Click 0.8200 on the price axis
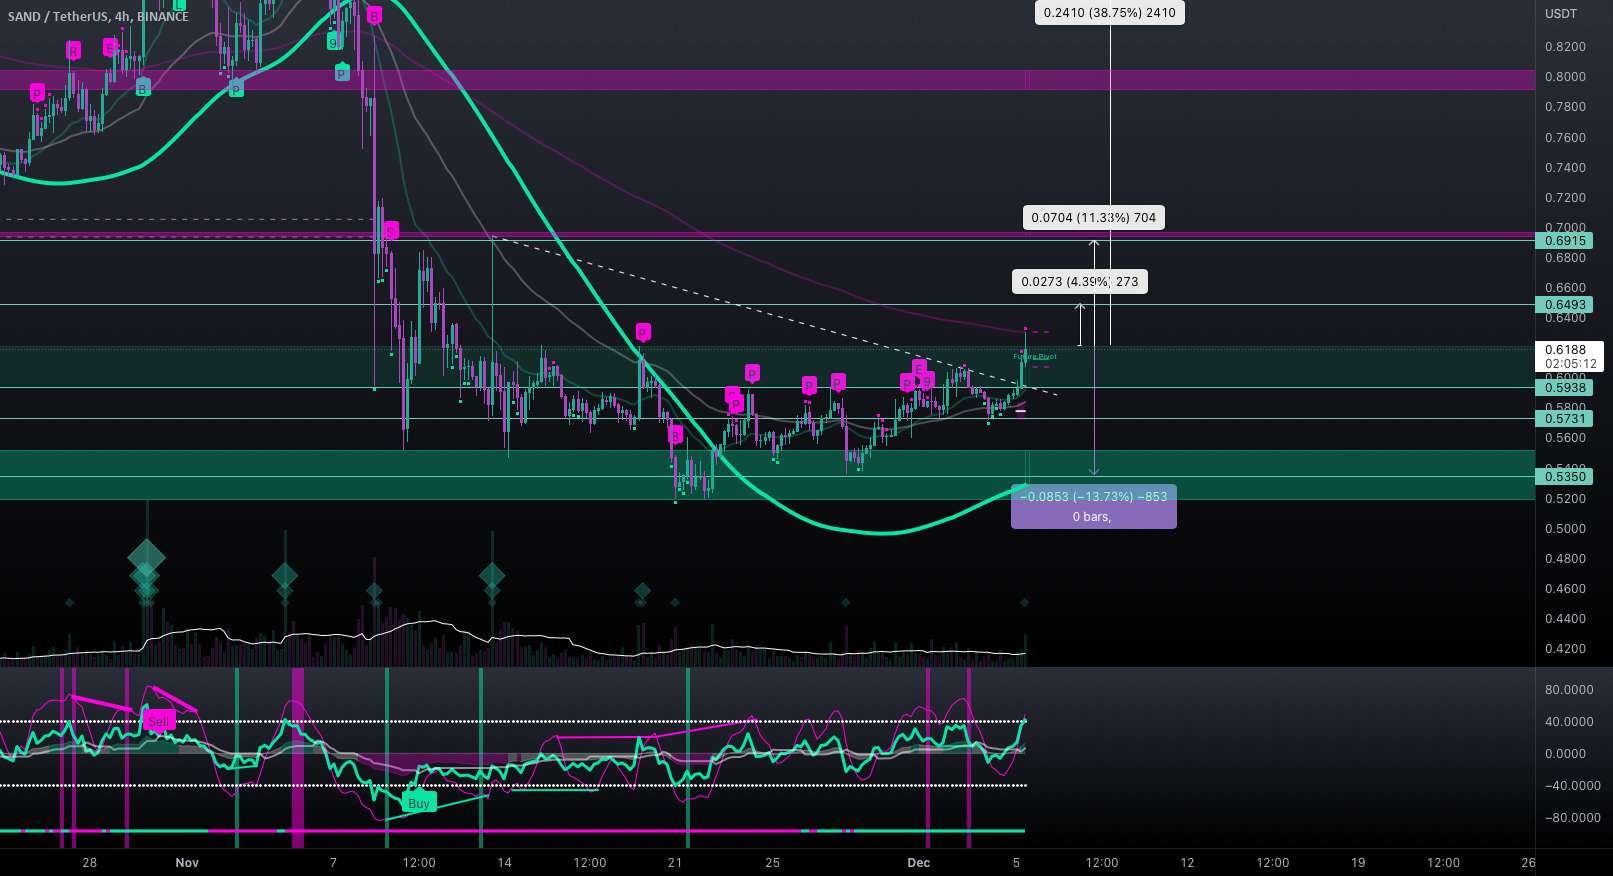Viewport: 1613px width, 876px height. click(x=1565, y=47)
